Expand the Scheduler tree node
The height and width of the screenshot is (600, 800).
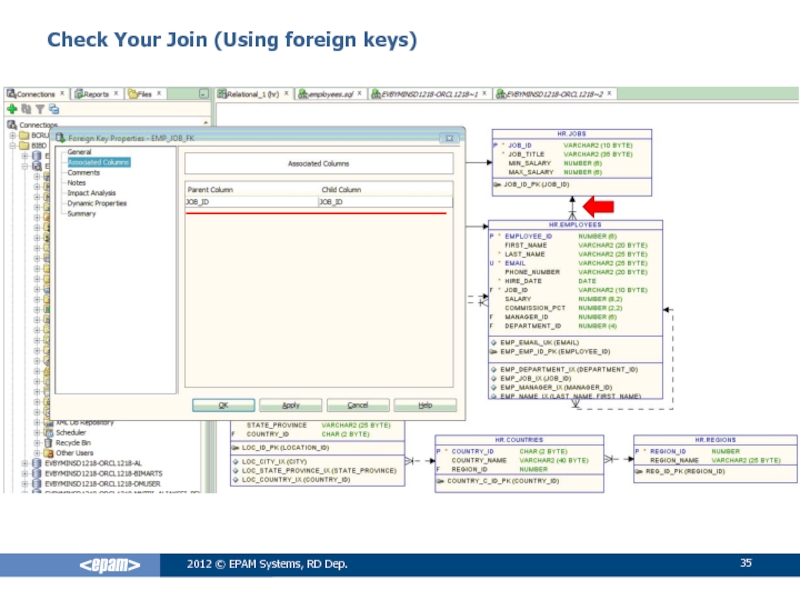tap(37, 432)
